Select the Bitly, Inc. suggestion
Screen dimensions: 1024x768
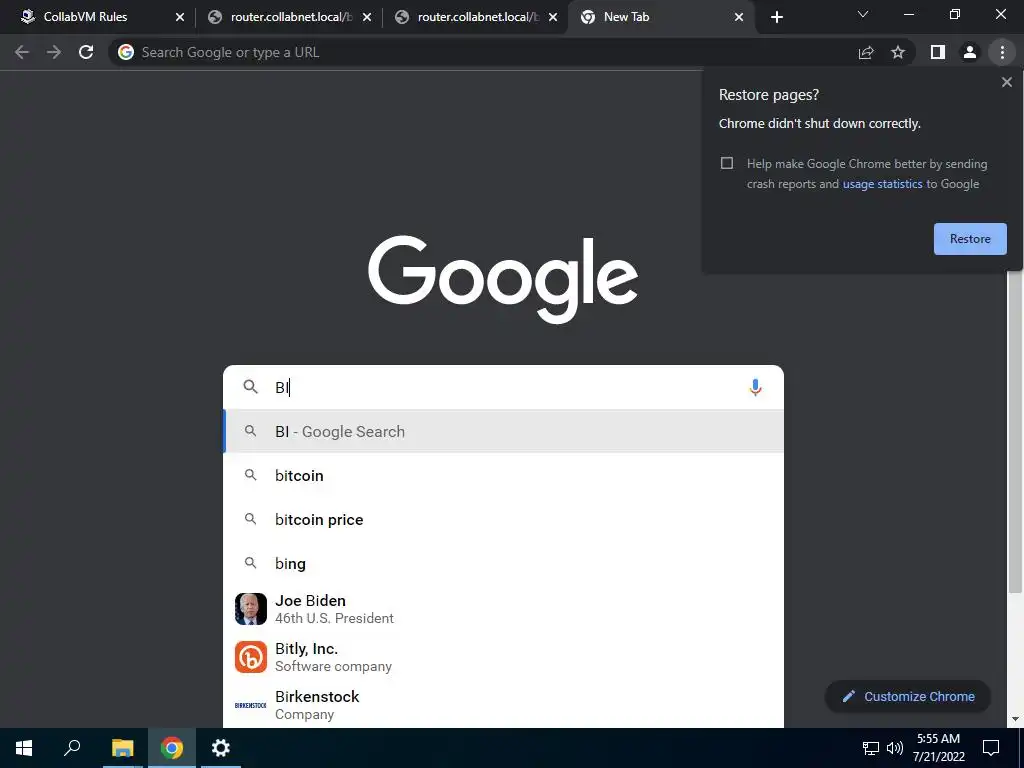coord(504,657)
